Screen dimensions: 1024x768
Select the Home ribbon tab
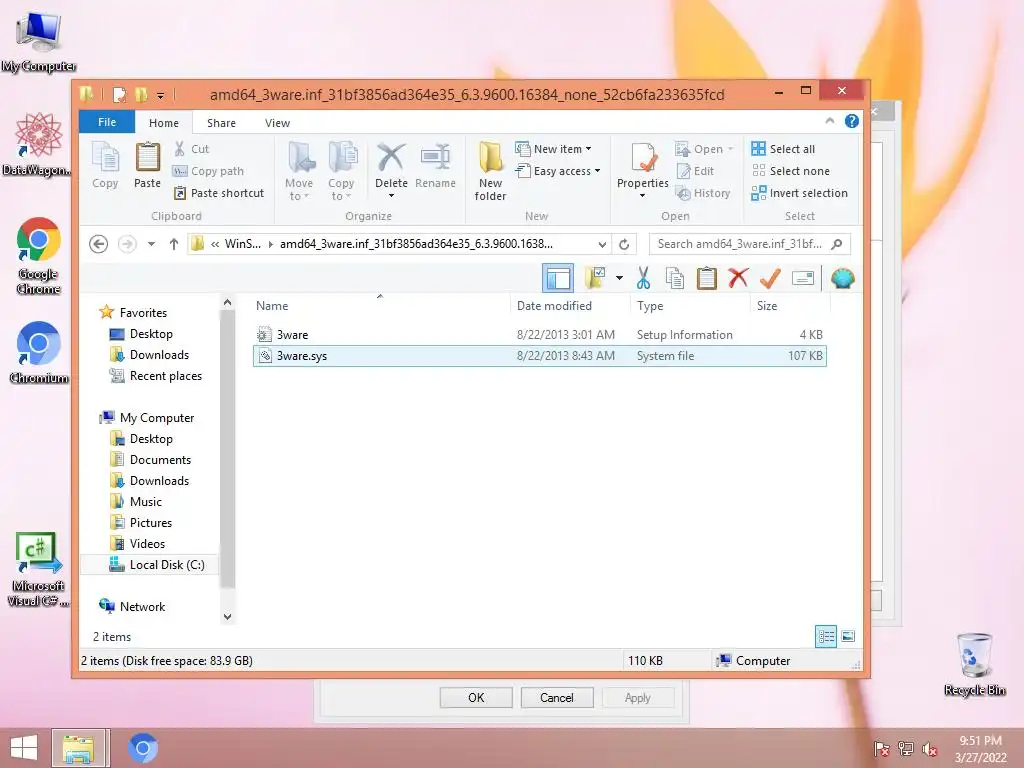tap(164, 123)
